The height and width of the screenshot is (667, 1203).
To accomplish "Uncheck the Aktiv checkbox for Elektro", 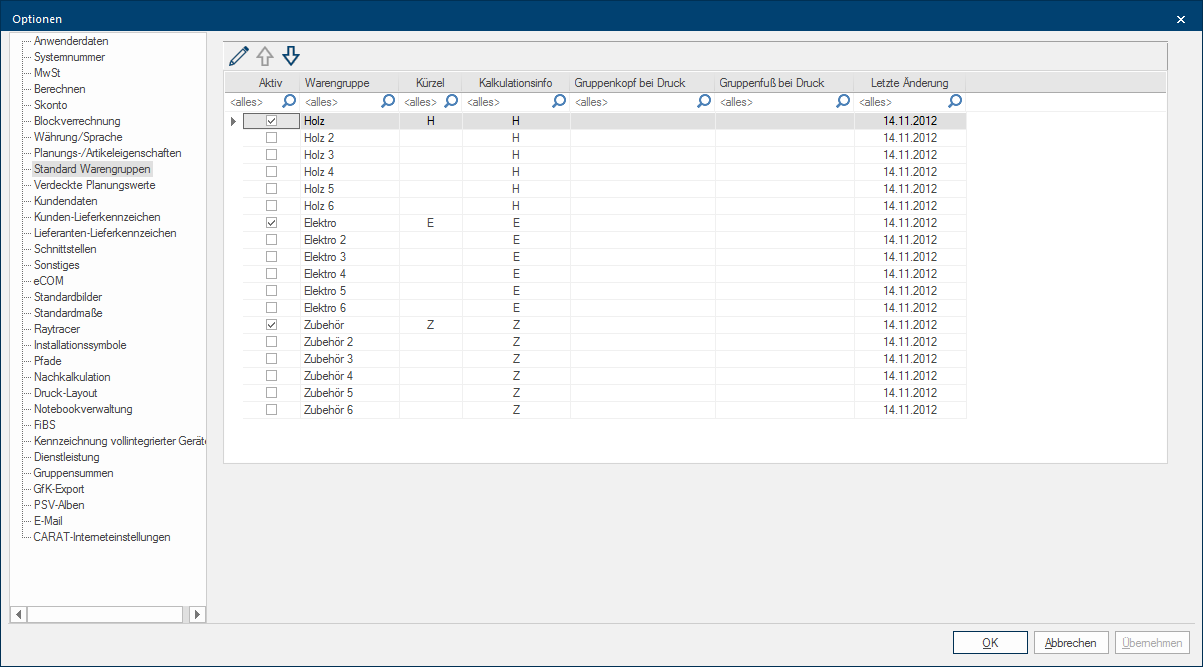I will click(271, 223).
